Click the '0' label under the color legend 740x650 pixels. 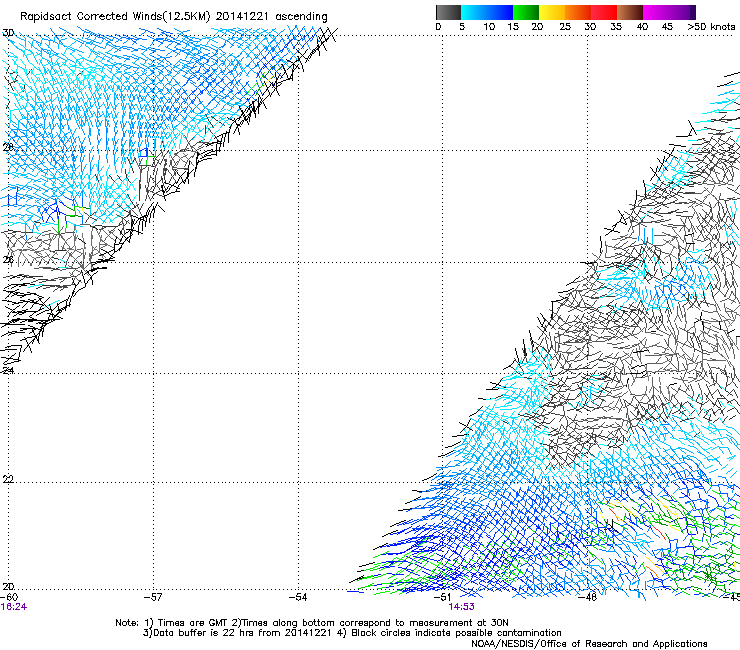pos(438,26)
